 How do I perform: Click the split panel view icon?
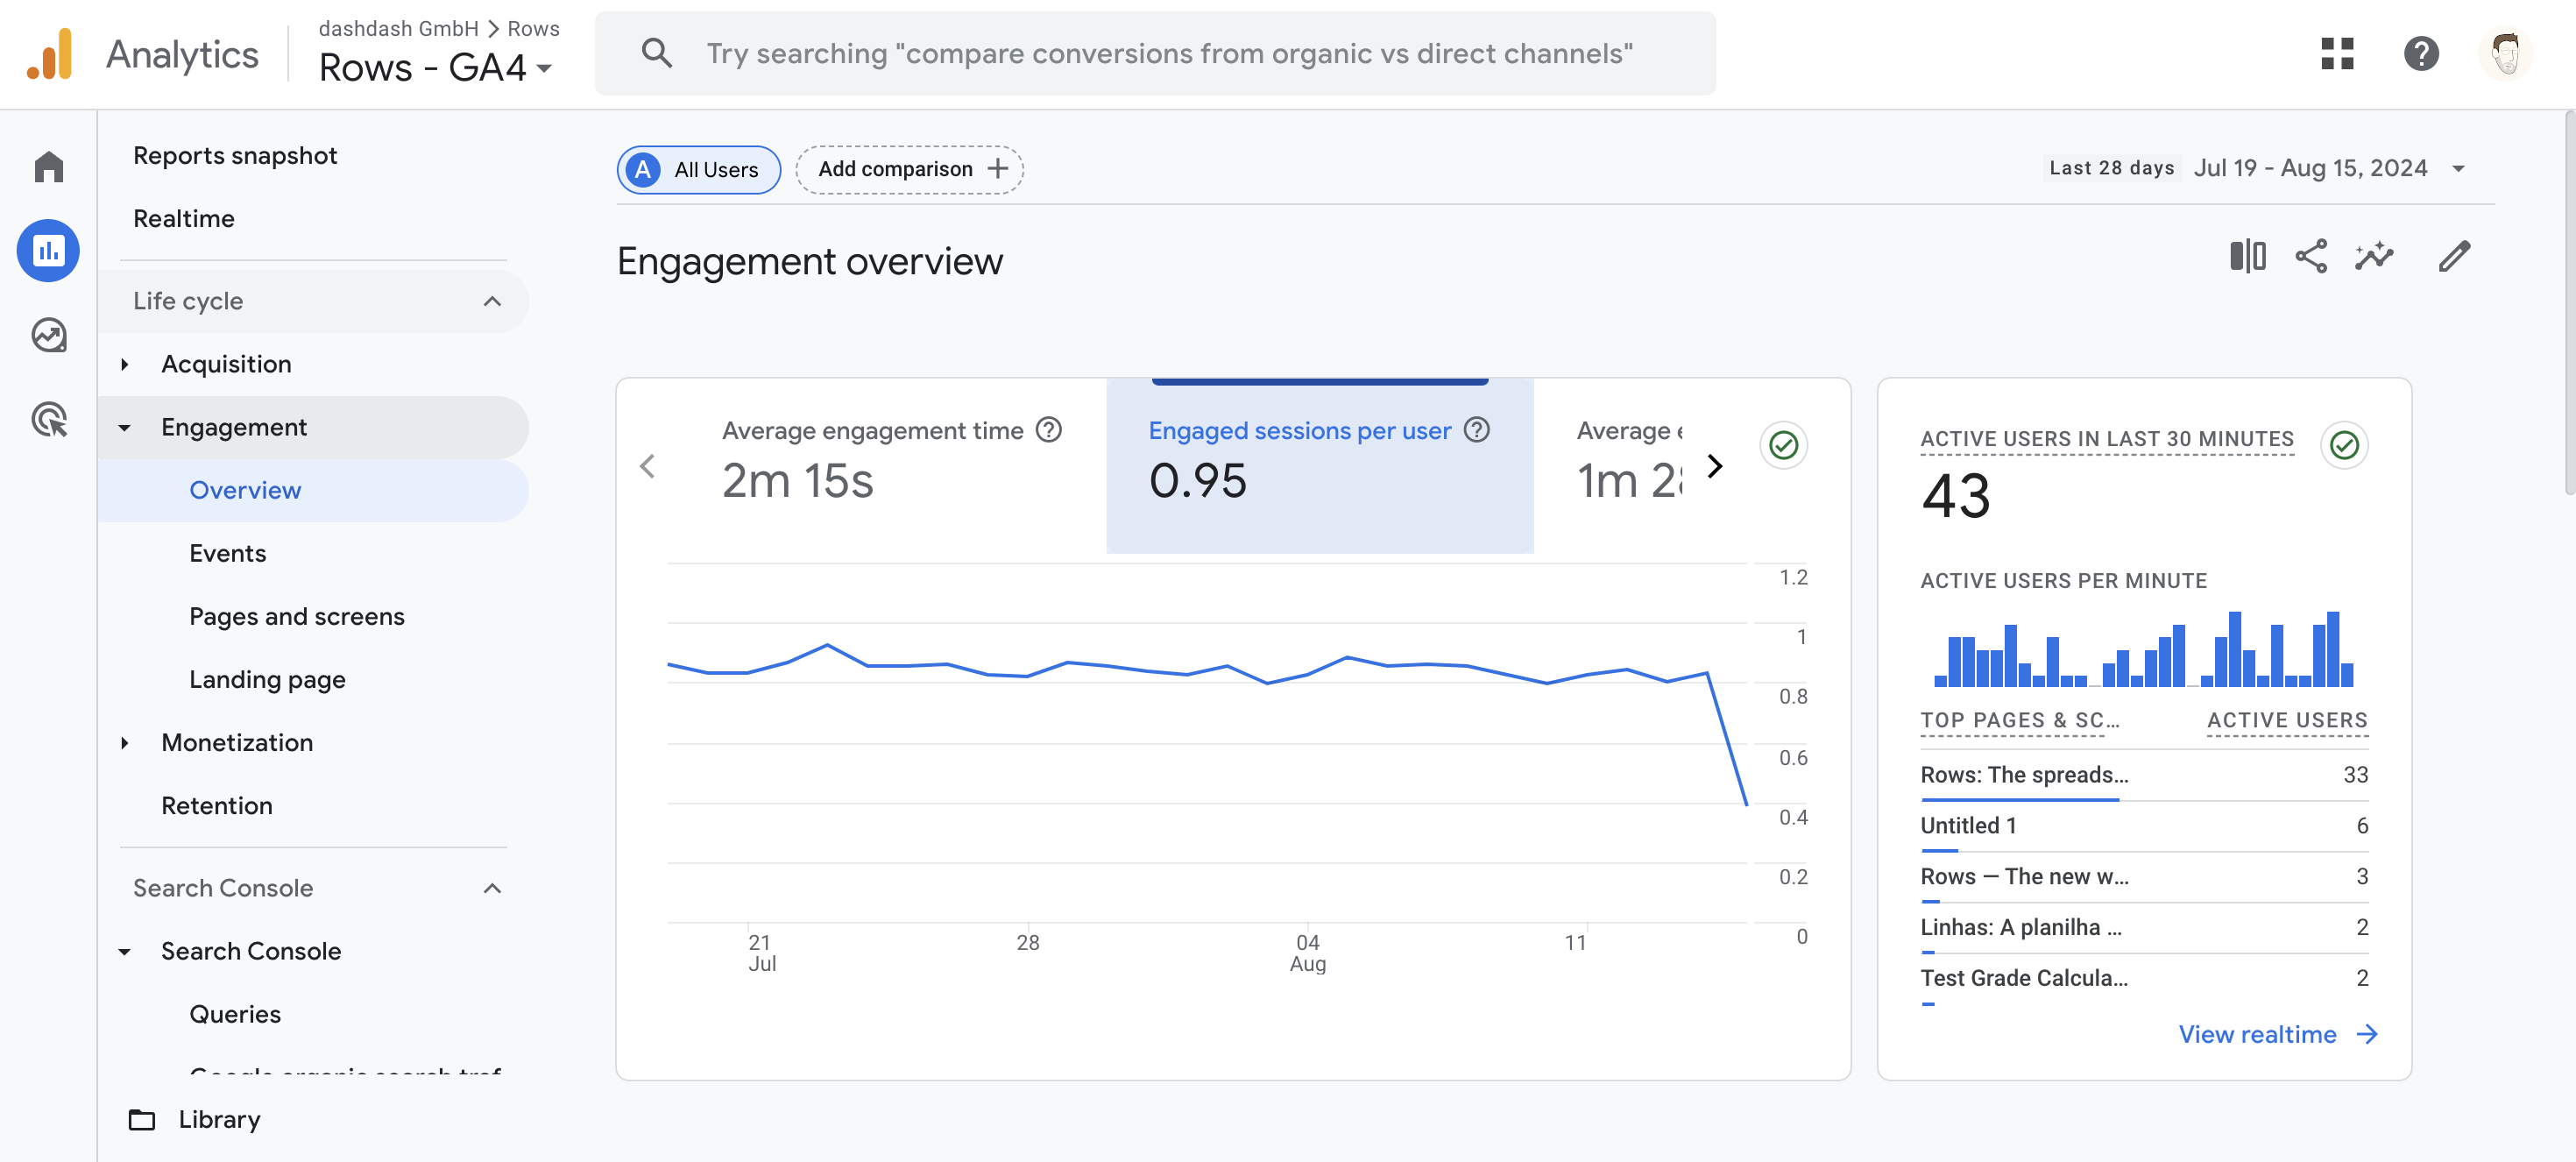click(2247, 257)
